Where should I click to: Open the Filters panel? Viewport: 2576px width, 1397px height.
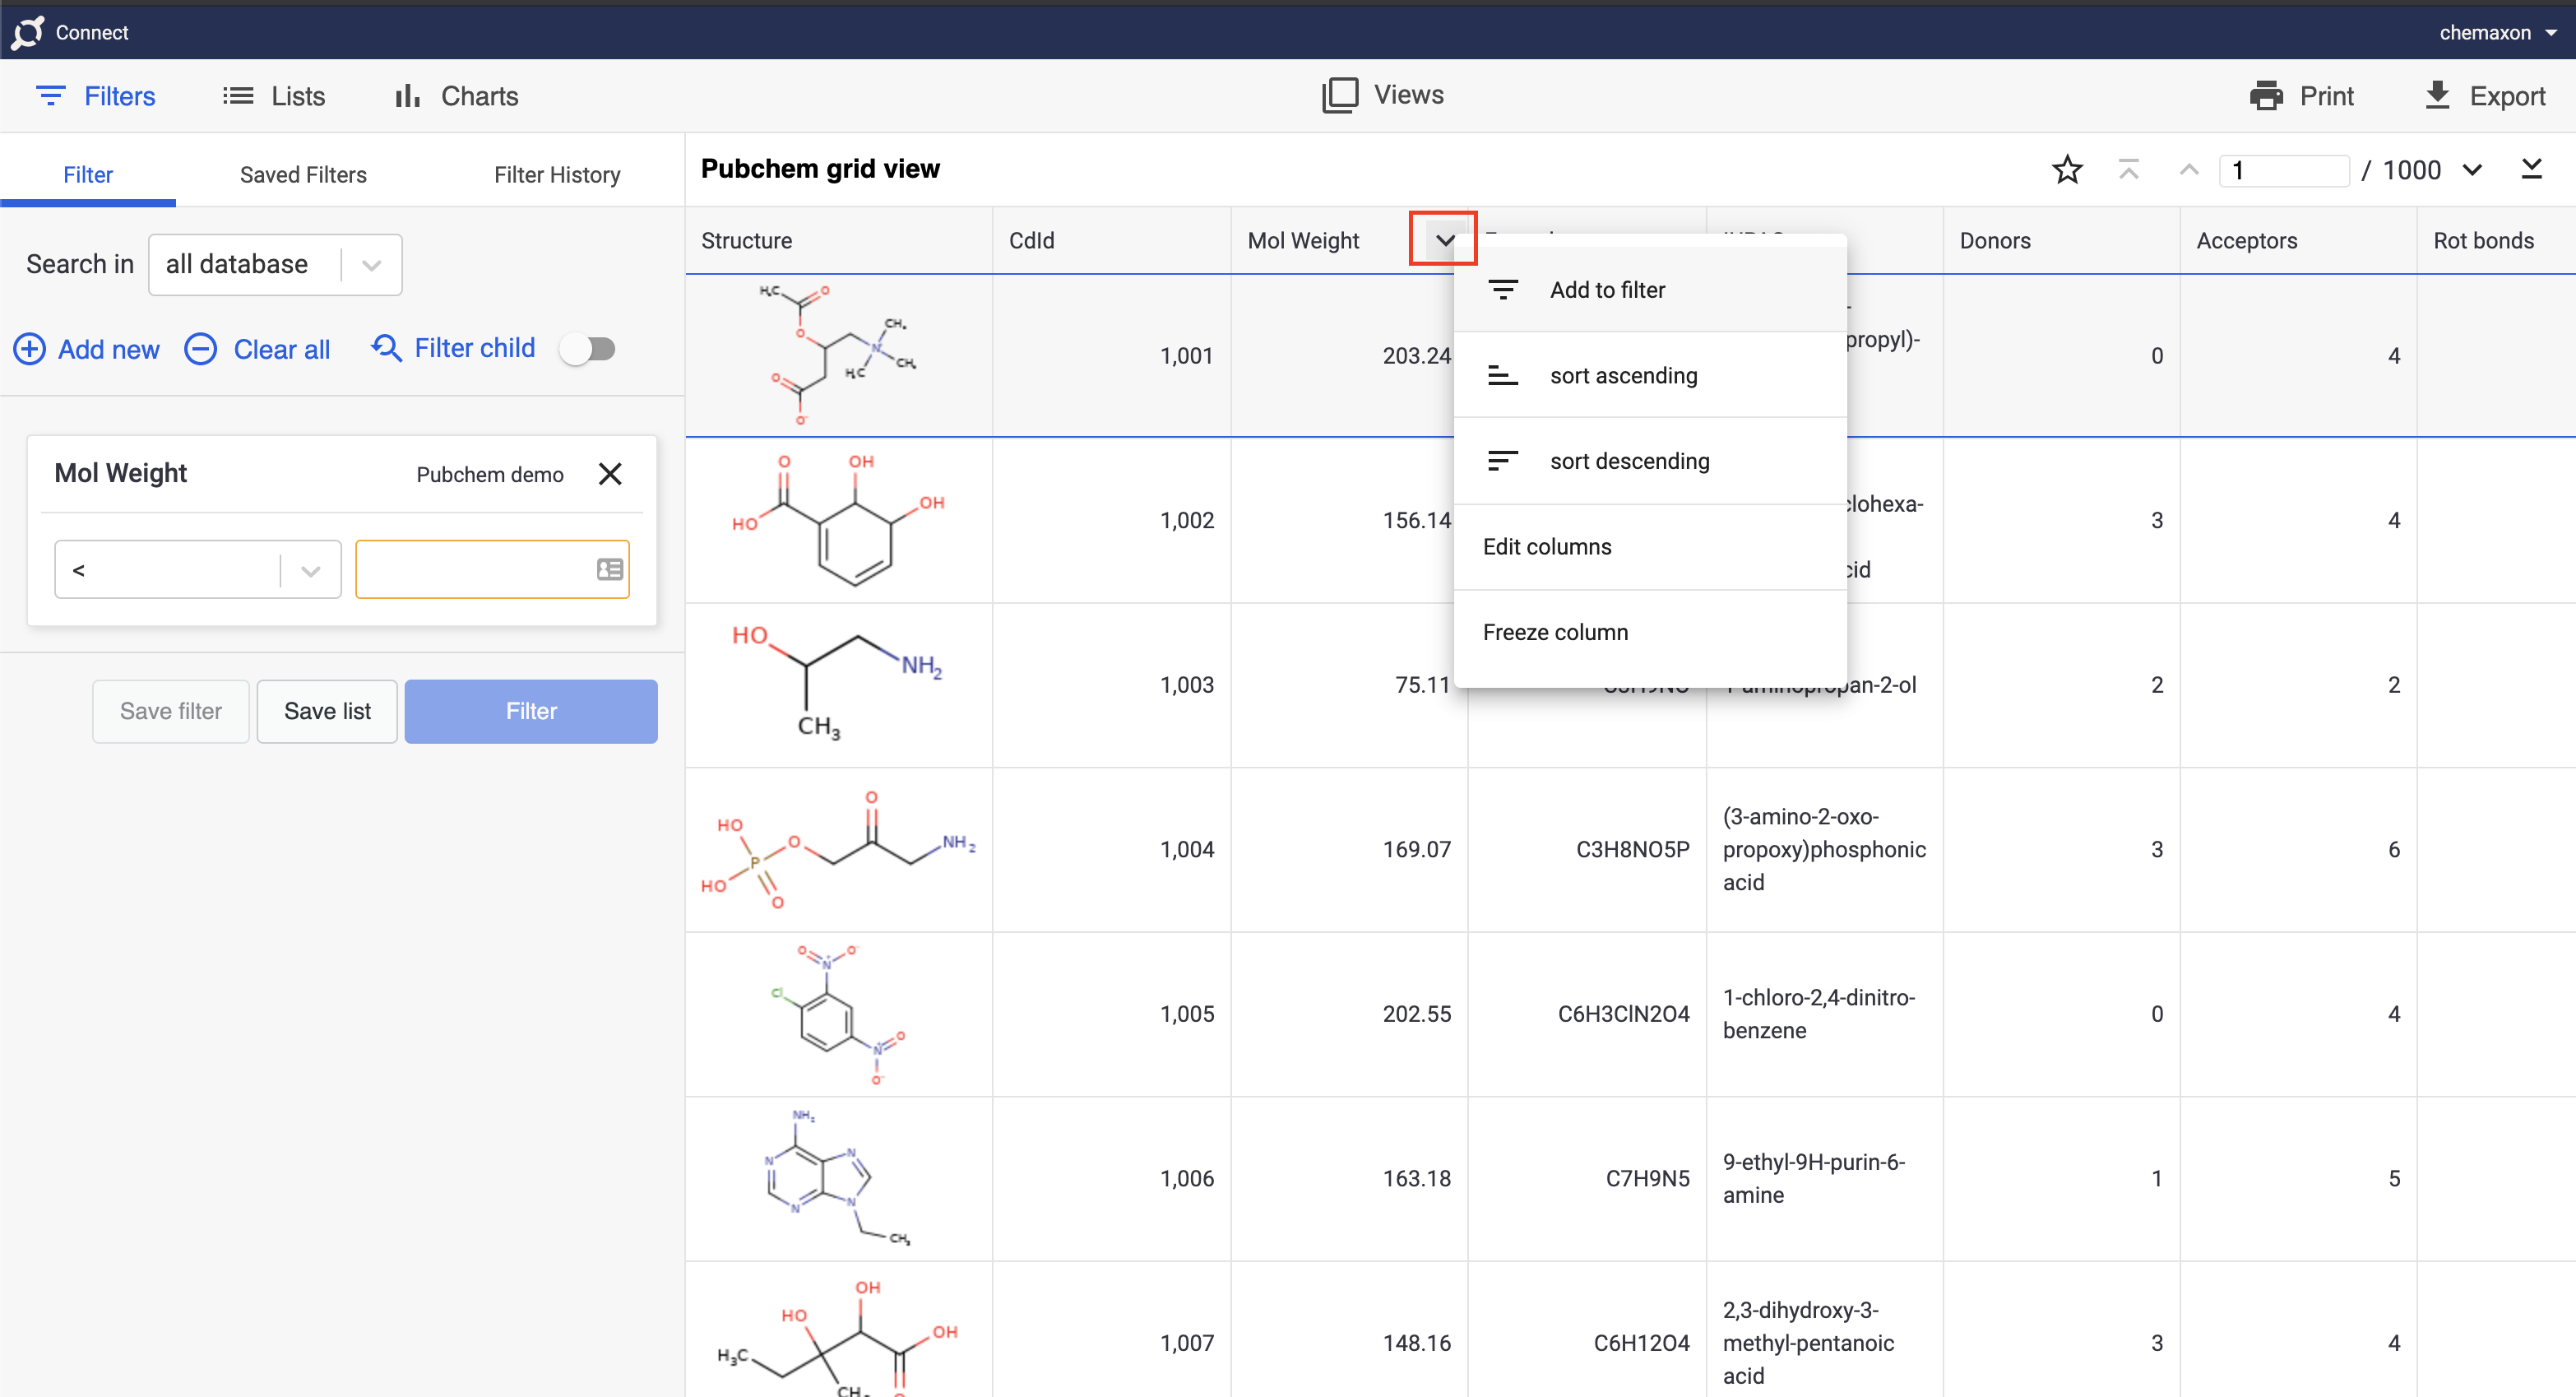pos(96,96)
